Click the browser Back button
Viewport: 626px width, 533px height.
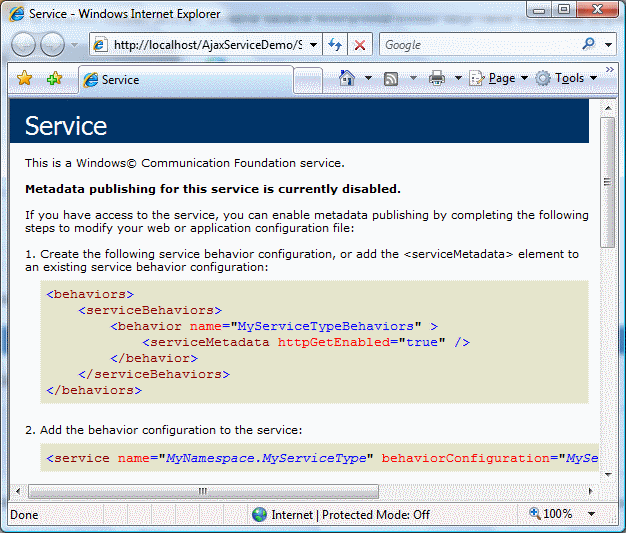[24, 45]
